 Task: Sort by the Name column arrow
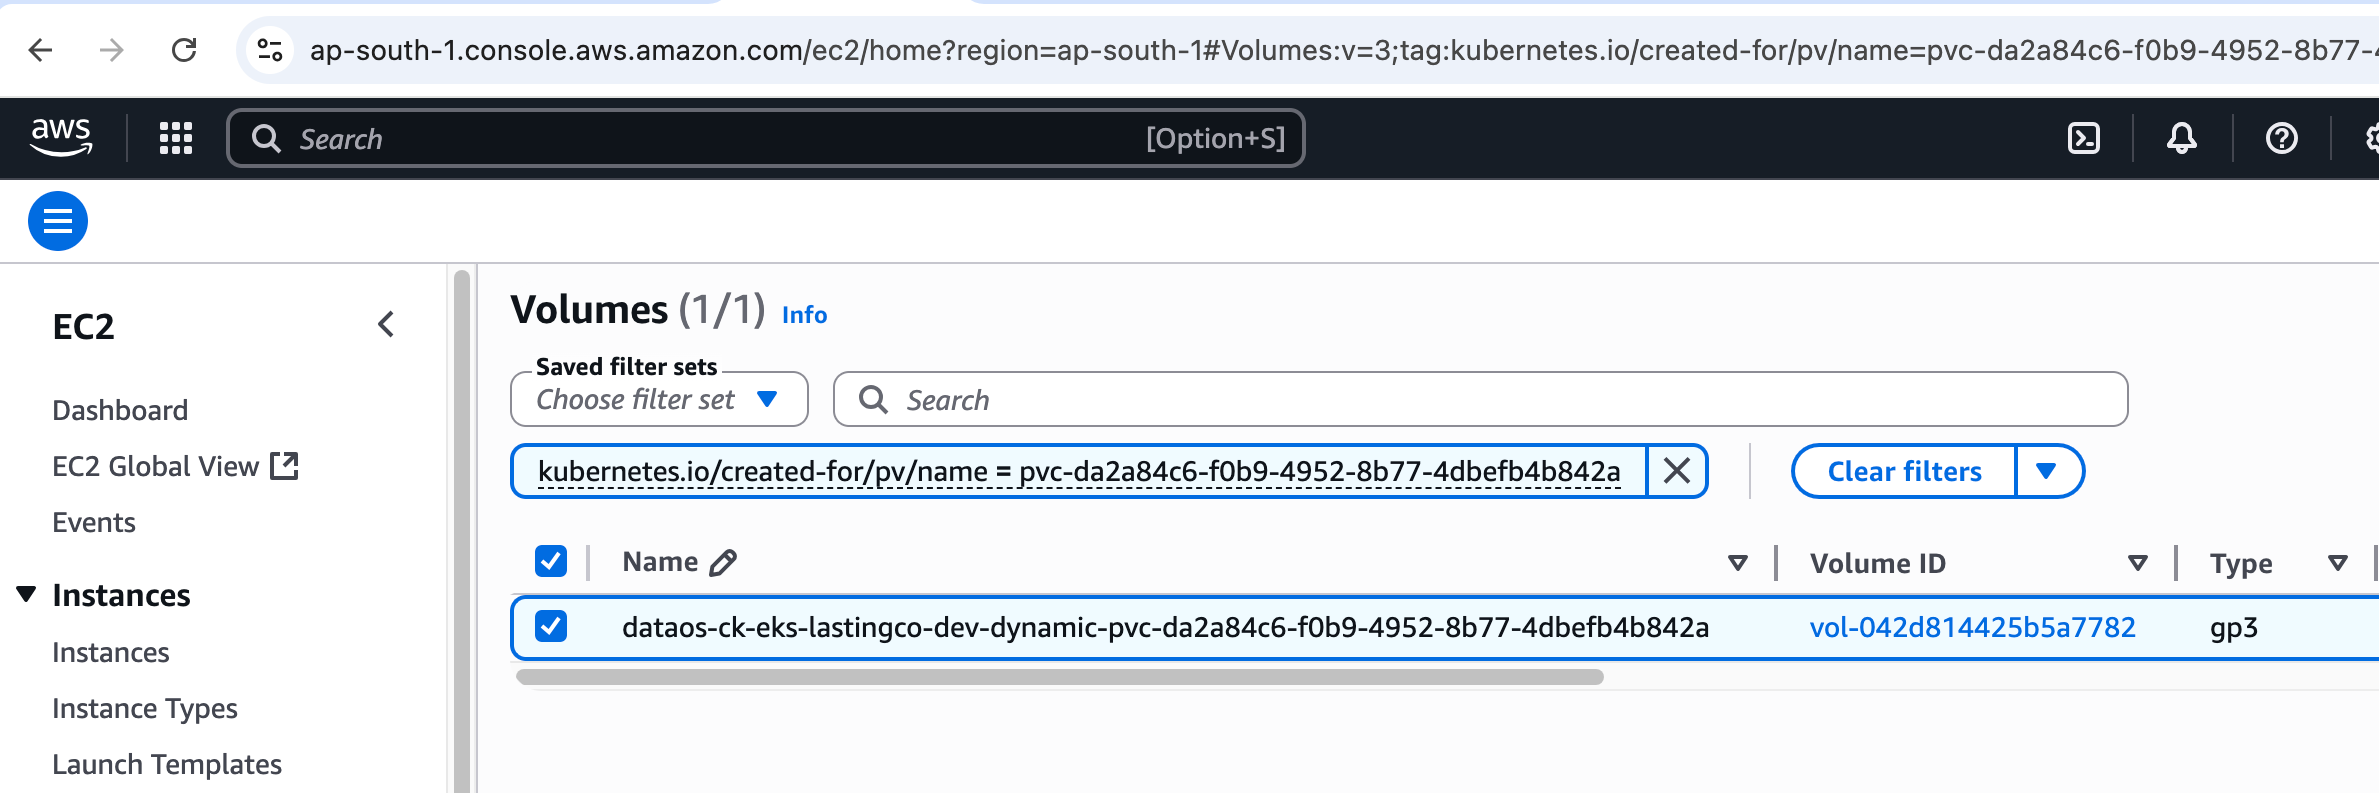1738,563
